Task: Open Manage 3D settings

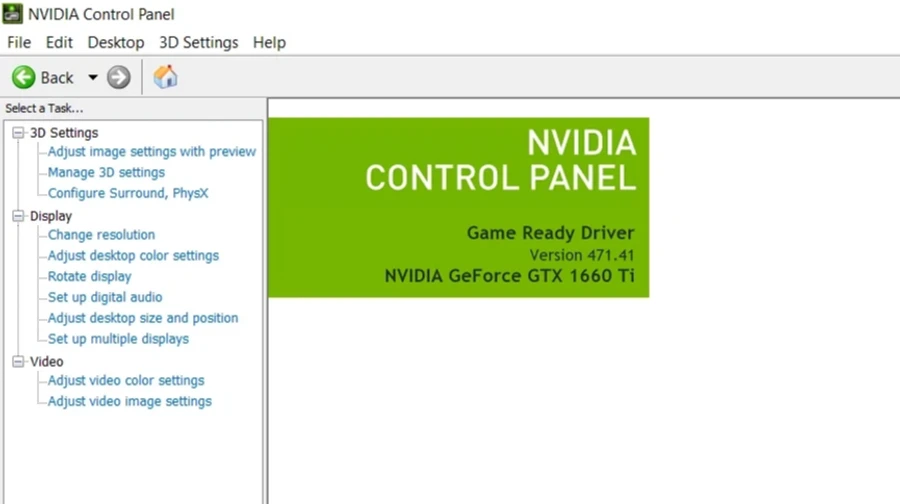Action: coord(106,172)
